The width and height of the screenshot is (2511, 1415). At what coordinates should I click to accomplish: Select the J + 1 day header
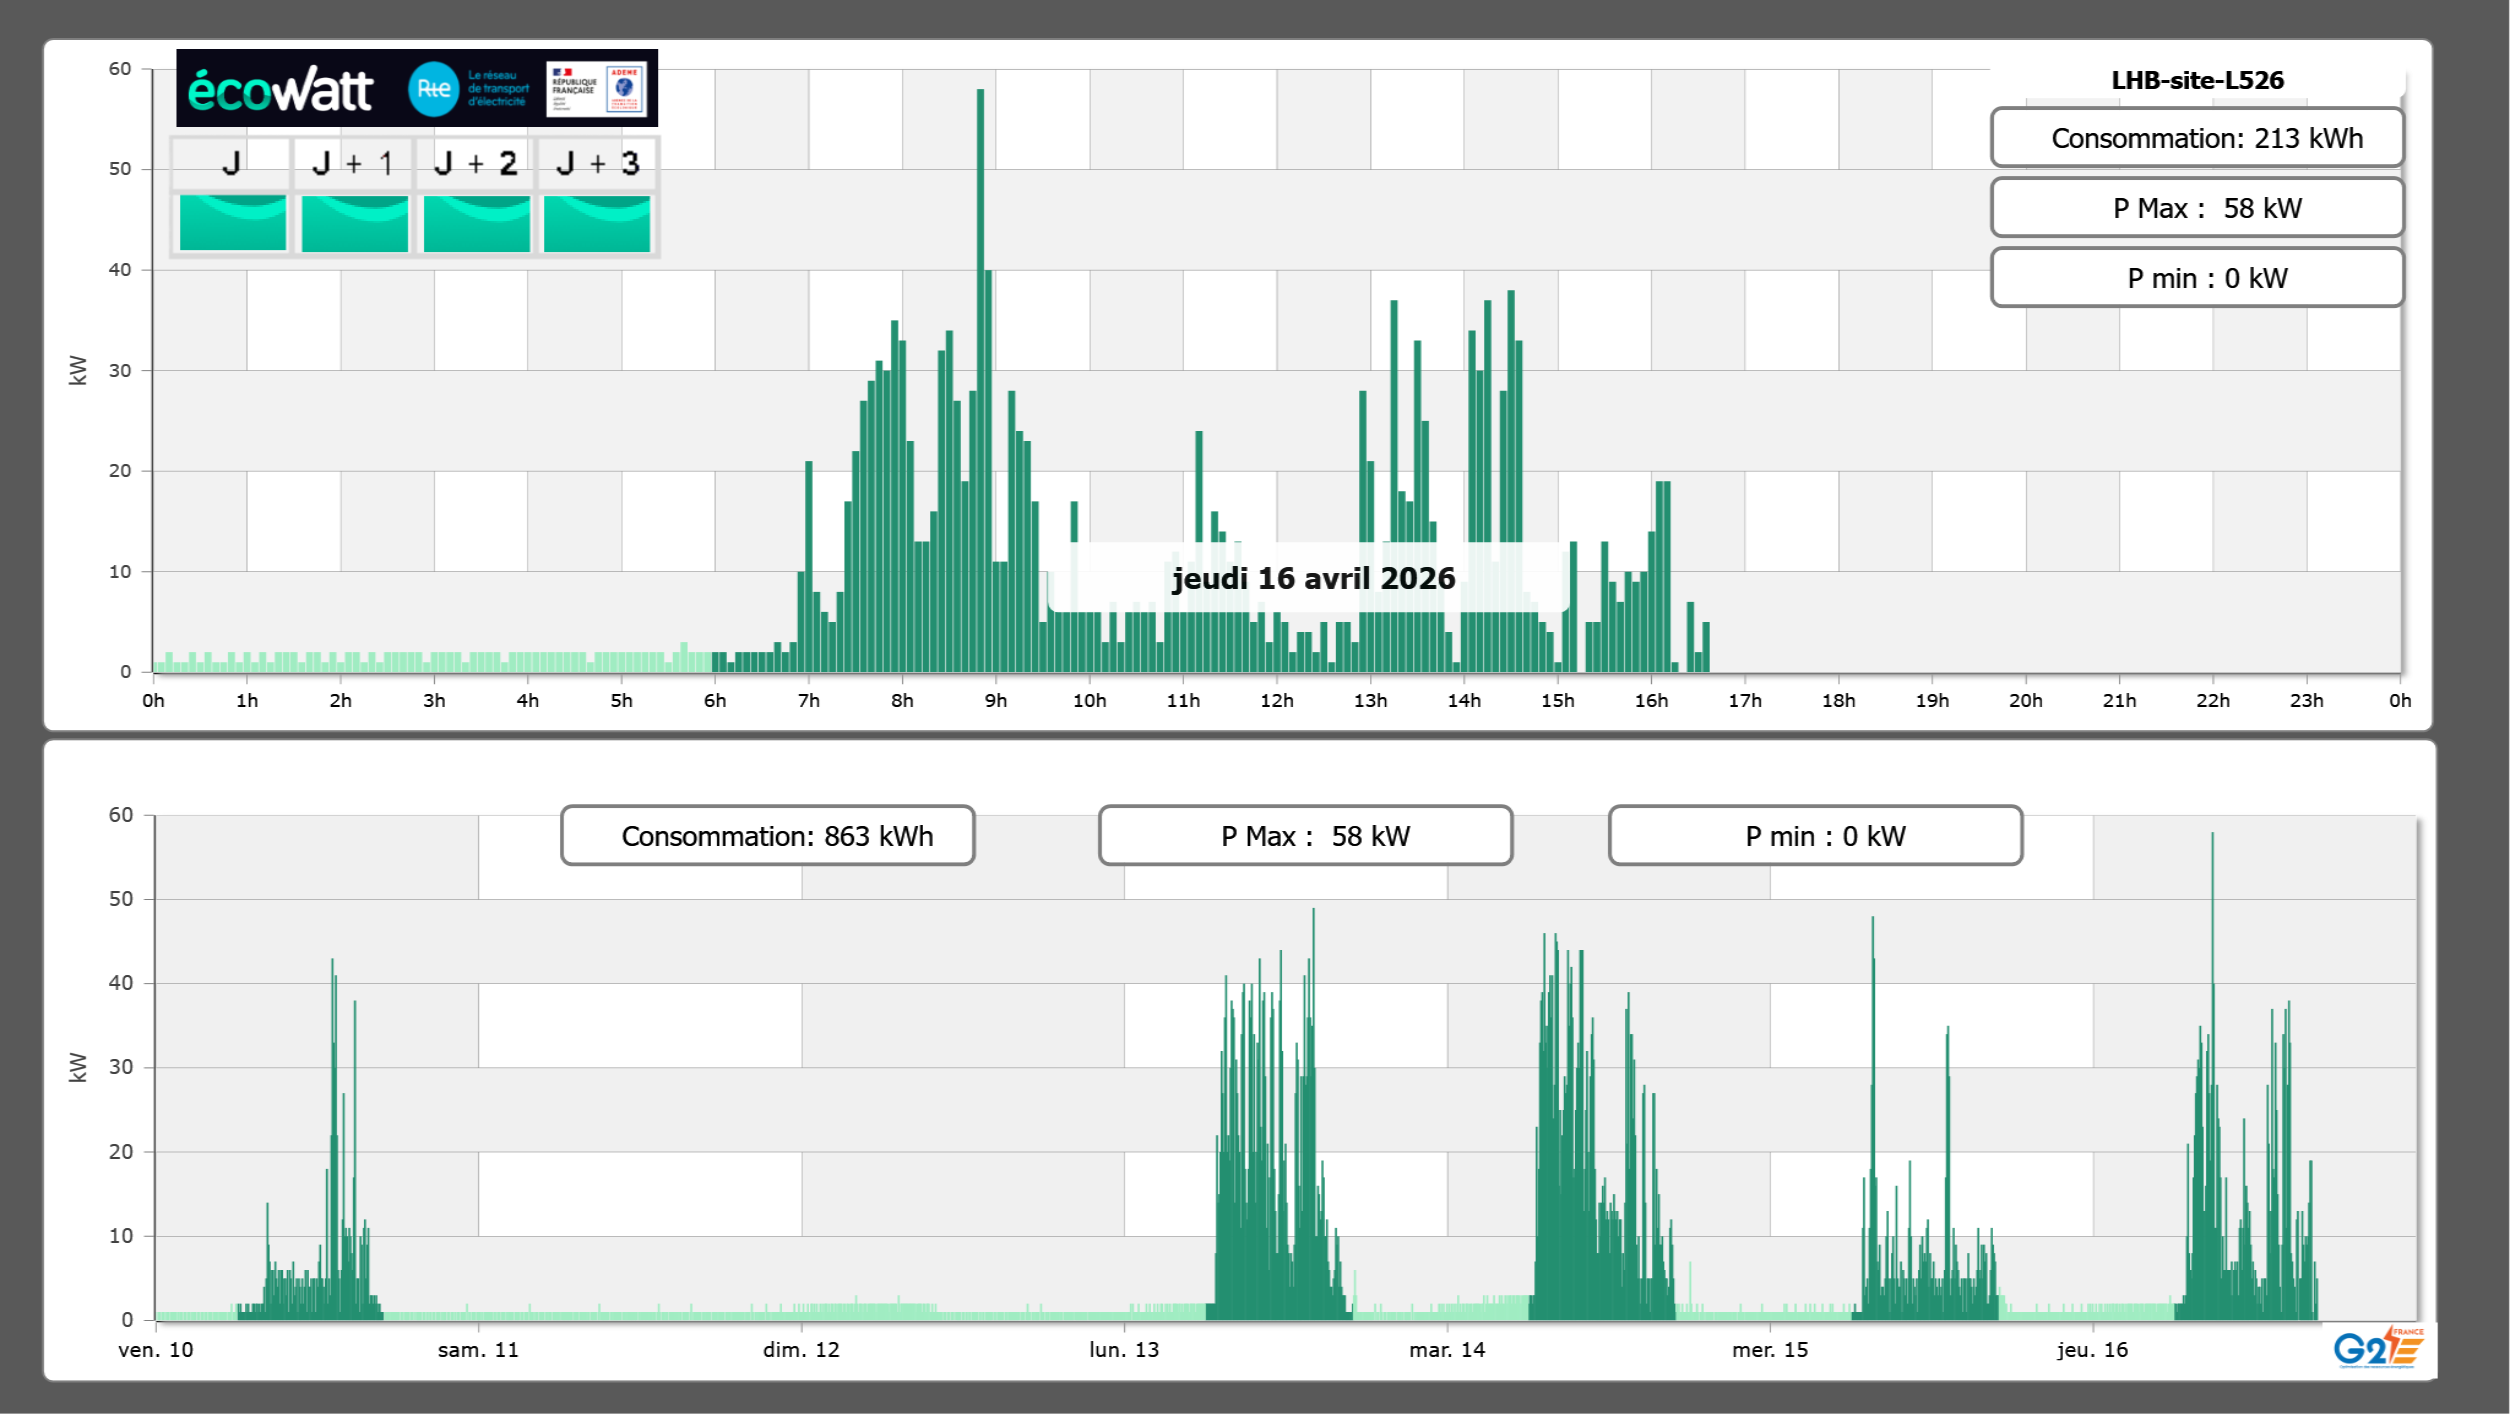[x=353, y=163]
